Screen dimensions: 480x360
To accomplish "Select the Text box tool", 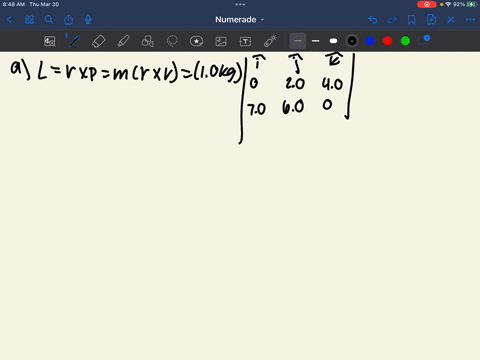I will (245, 41).
